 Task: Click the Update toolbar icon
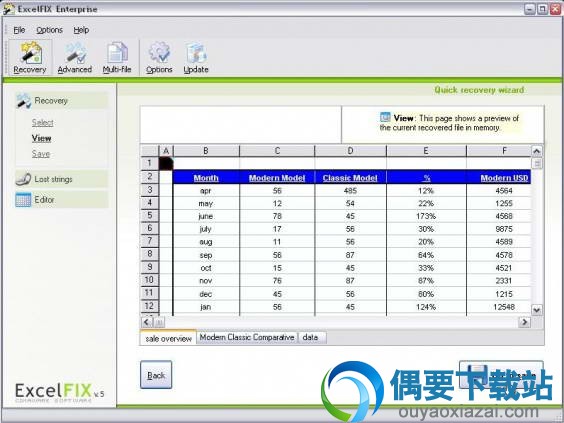pyautogui.click(x=196, y=57)
